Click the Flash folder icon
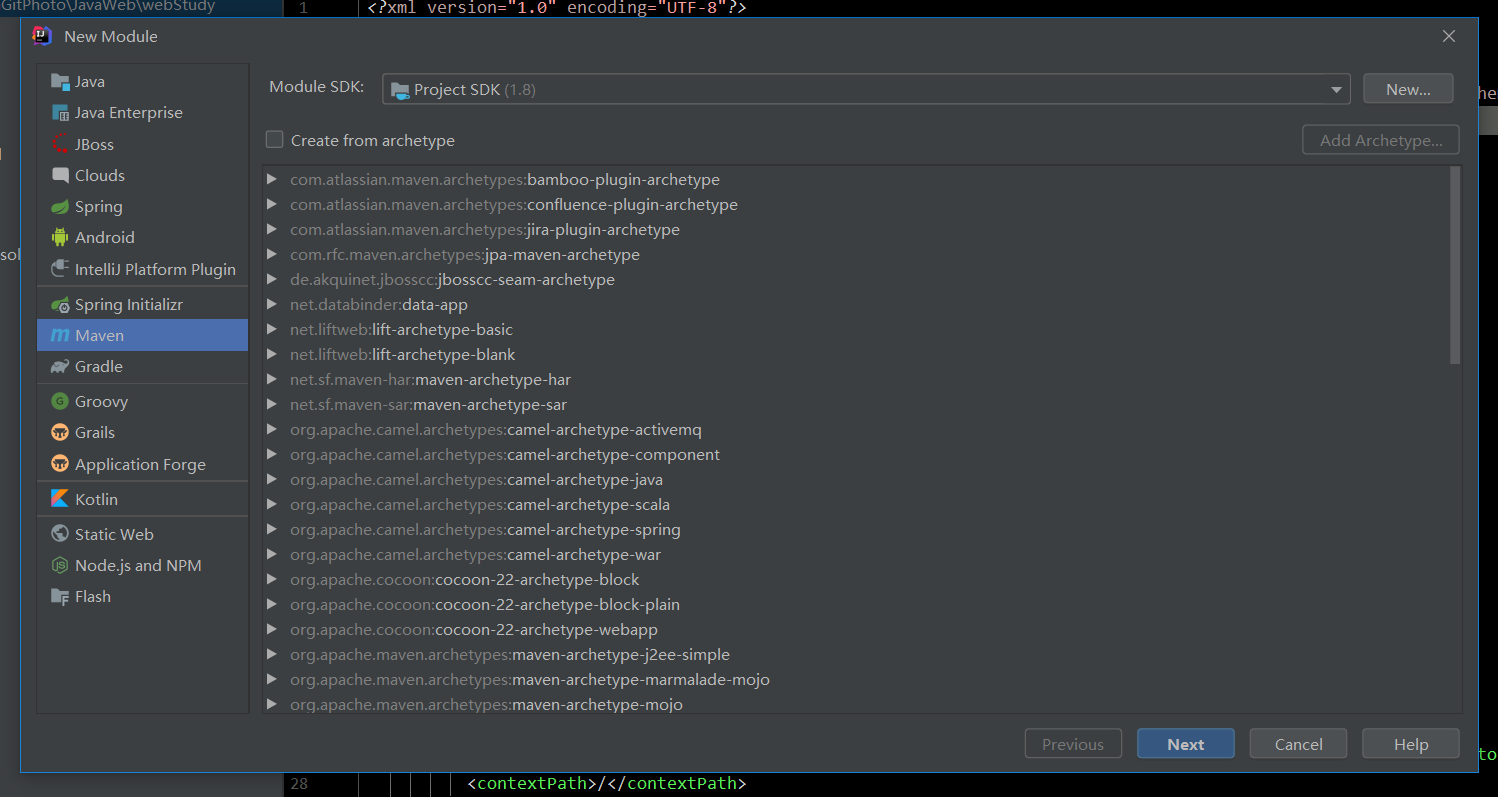This screenshot has height=797, width=1498. [x=60, y=596]
